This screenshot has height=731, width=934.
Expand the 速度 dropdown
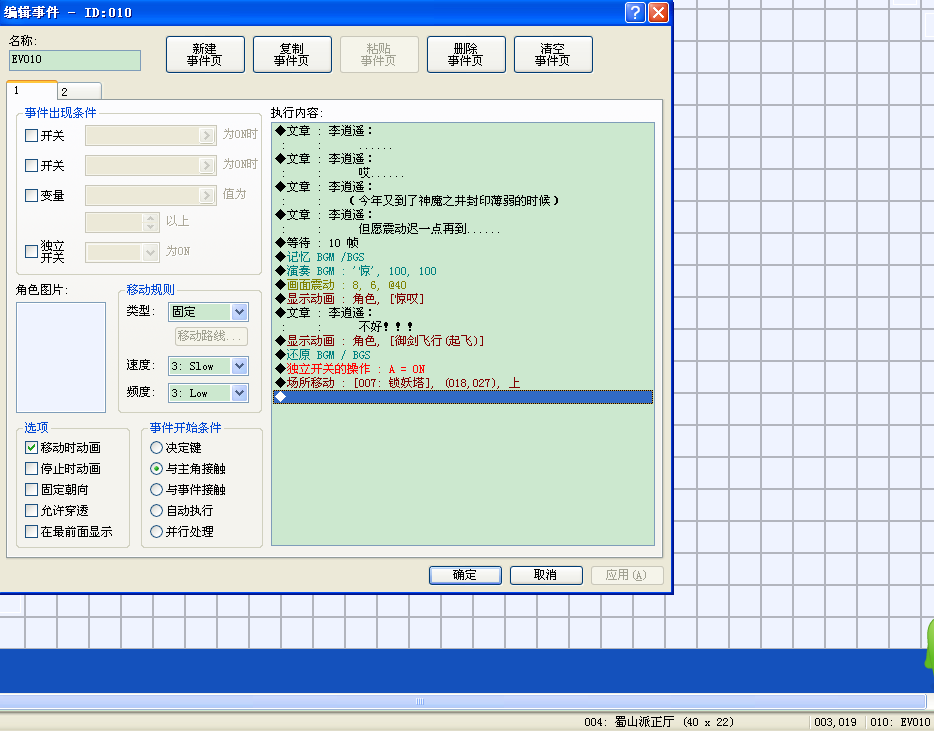(x=239, y=366)
